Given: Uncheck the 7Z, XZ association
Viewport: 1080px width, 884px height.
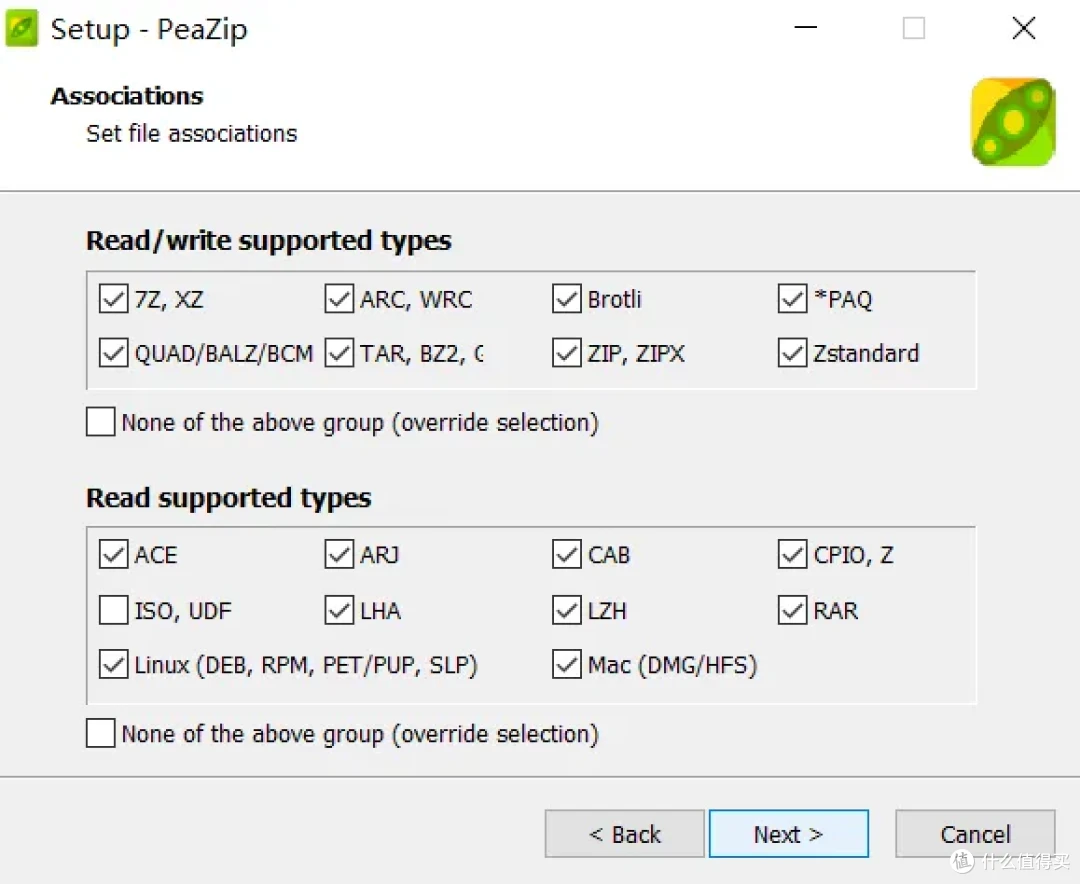Looking at the screenshot, I should pyautogui.click(x=114, y=299).
